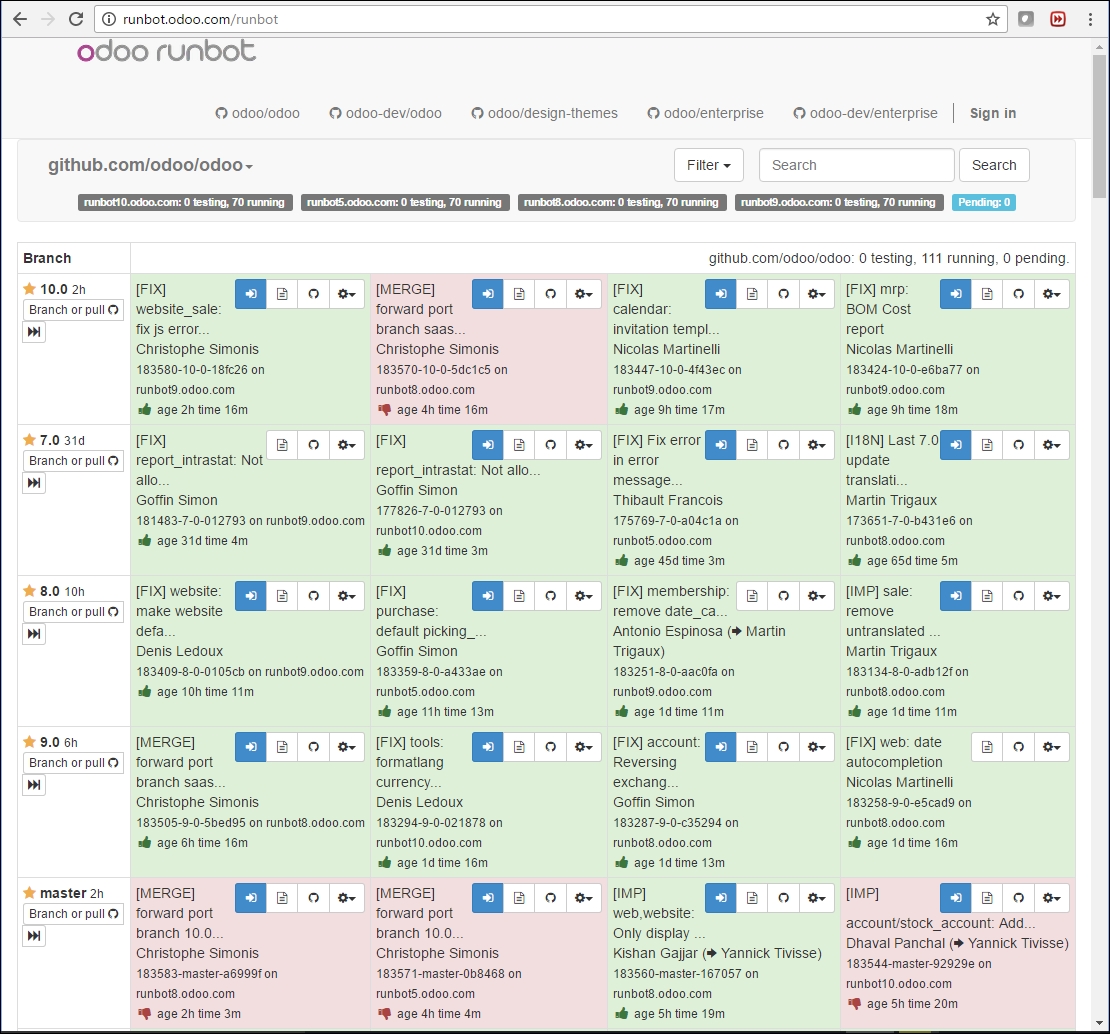The image size is (1110, 1034).
Task: Click the odoo runbot logo
Action: click(x=166, y=51)
